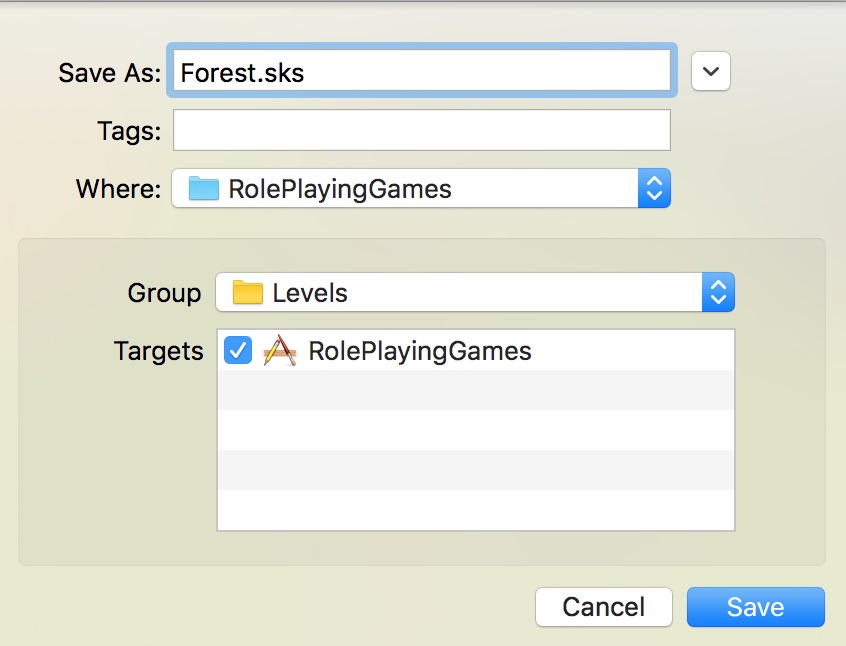This screenshot has width=846, height=646.
Task: Click the blue folder icon in Where popup
Action: click(x=203, y=189)
